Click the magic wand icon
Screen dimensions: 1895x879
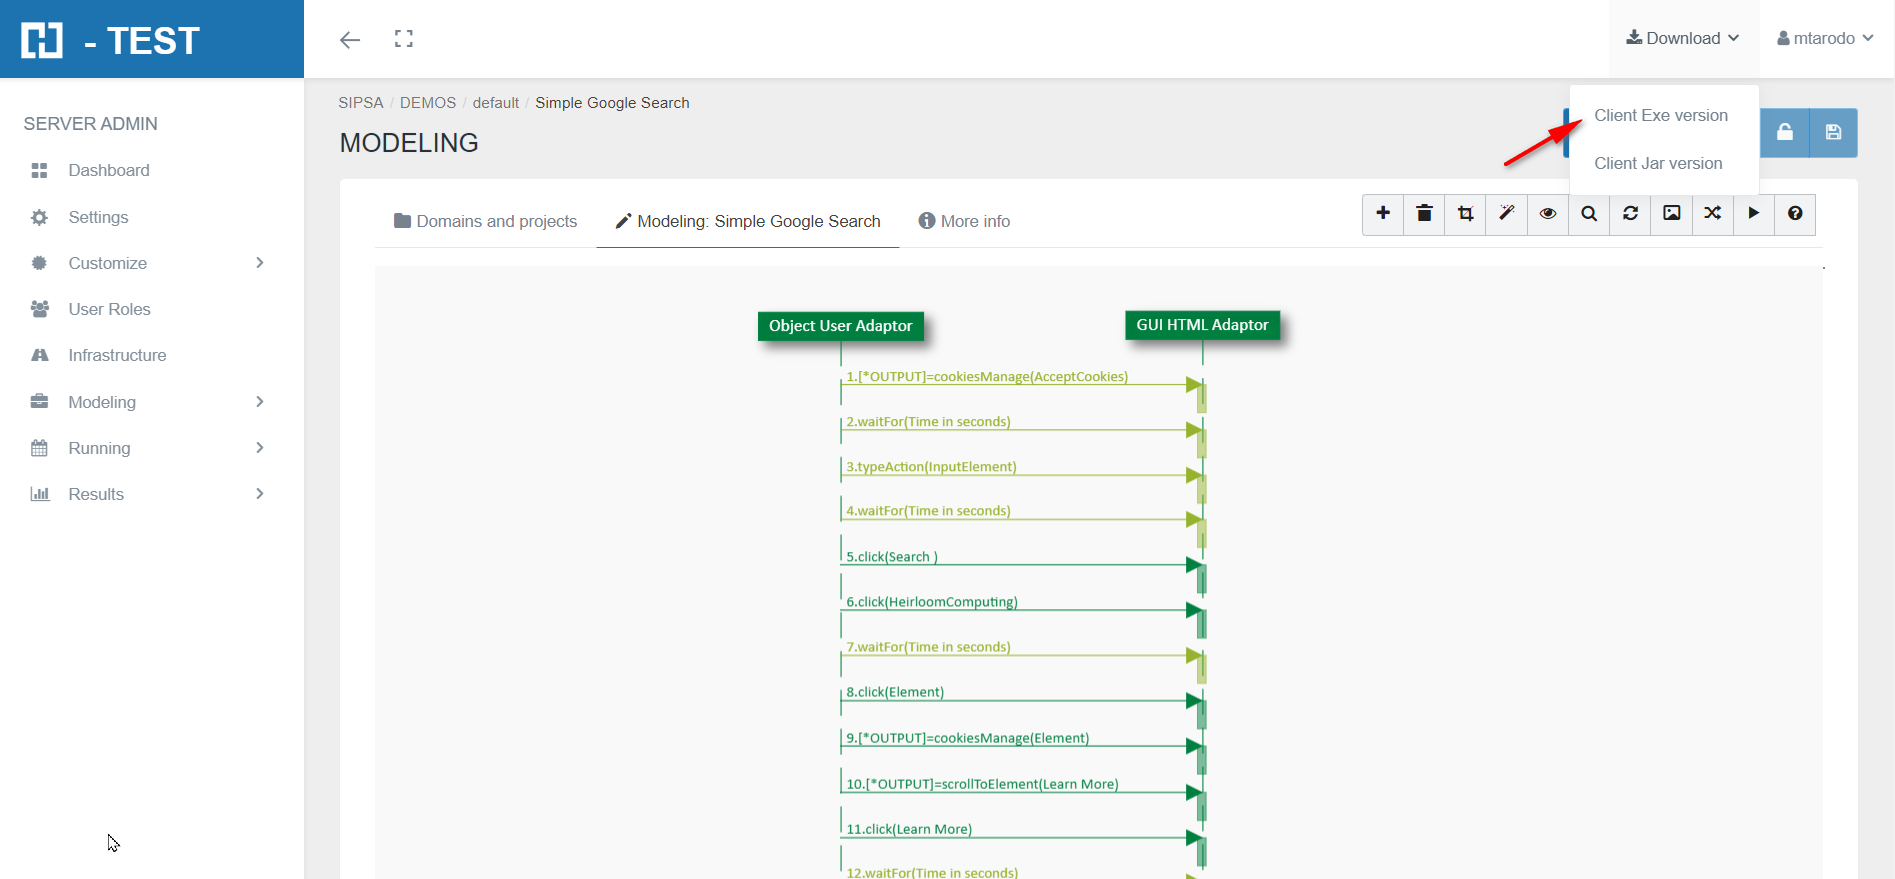pos(1507,214)
